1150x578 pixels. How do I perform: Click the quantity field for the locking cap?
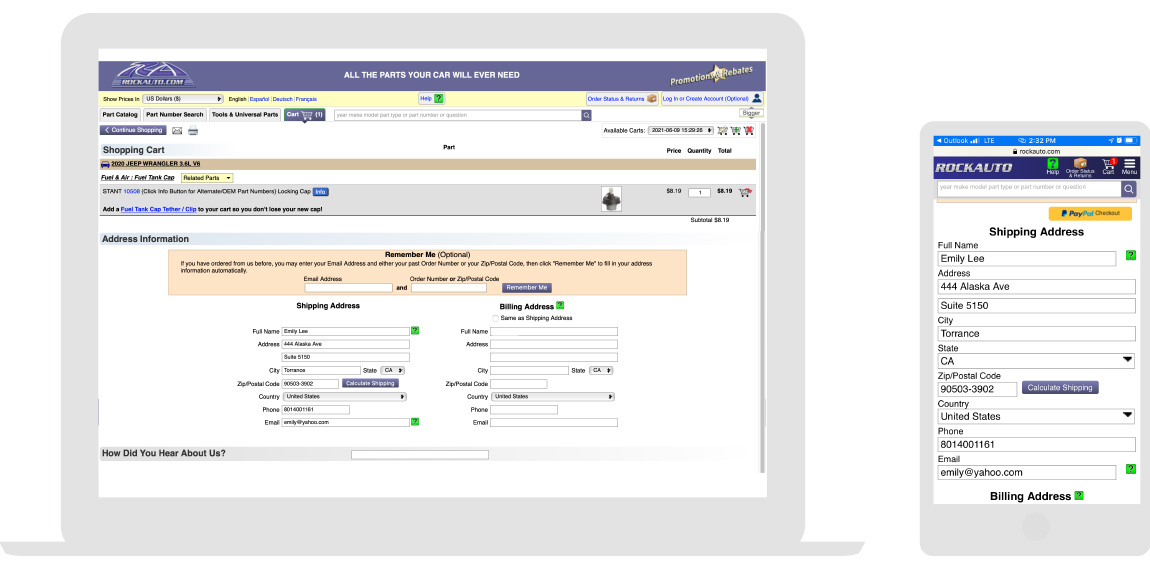pos(699,192)
